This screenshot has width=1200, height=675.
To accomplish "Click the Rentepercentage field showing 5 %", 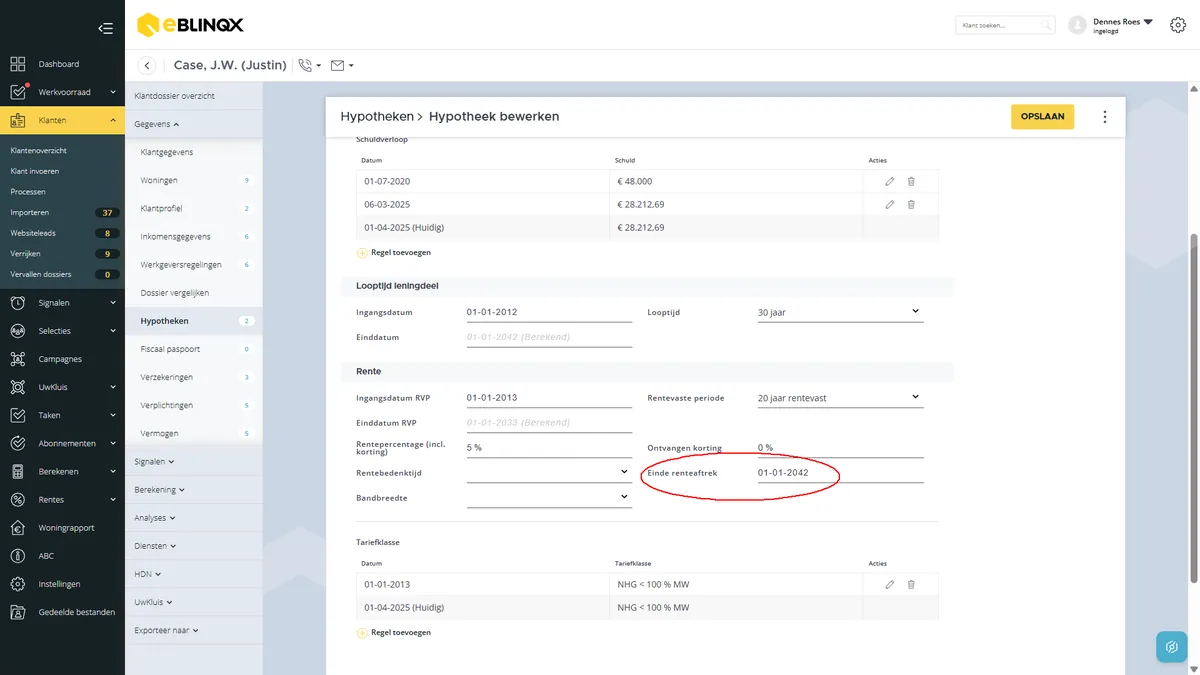I will click(x=549, y=447).
